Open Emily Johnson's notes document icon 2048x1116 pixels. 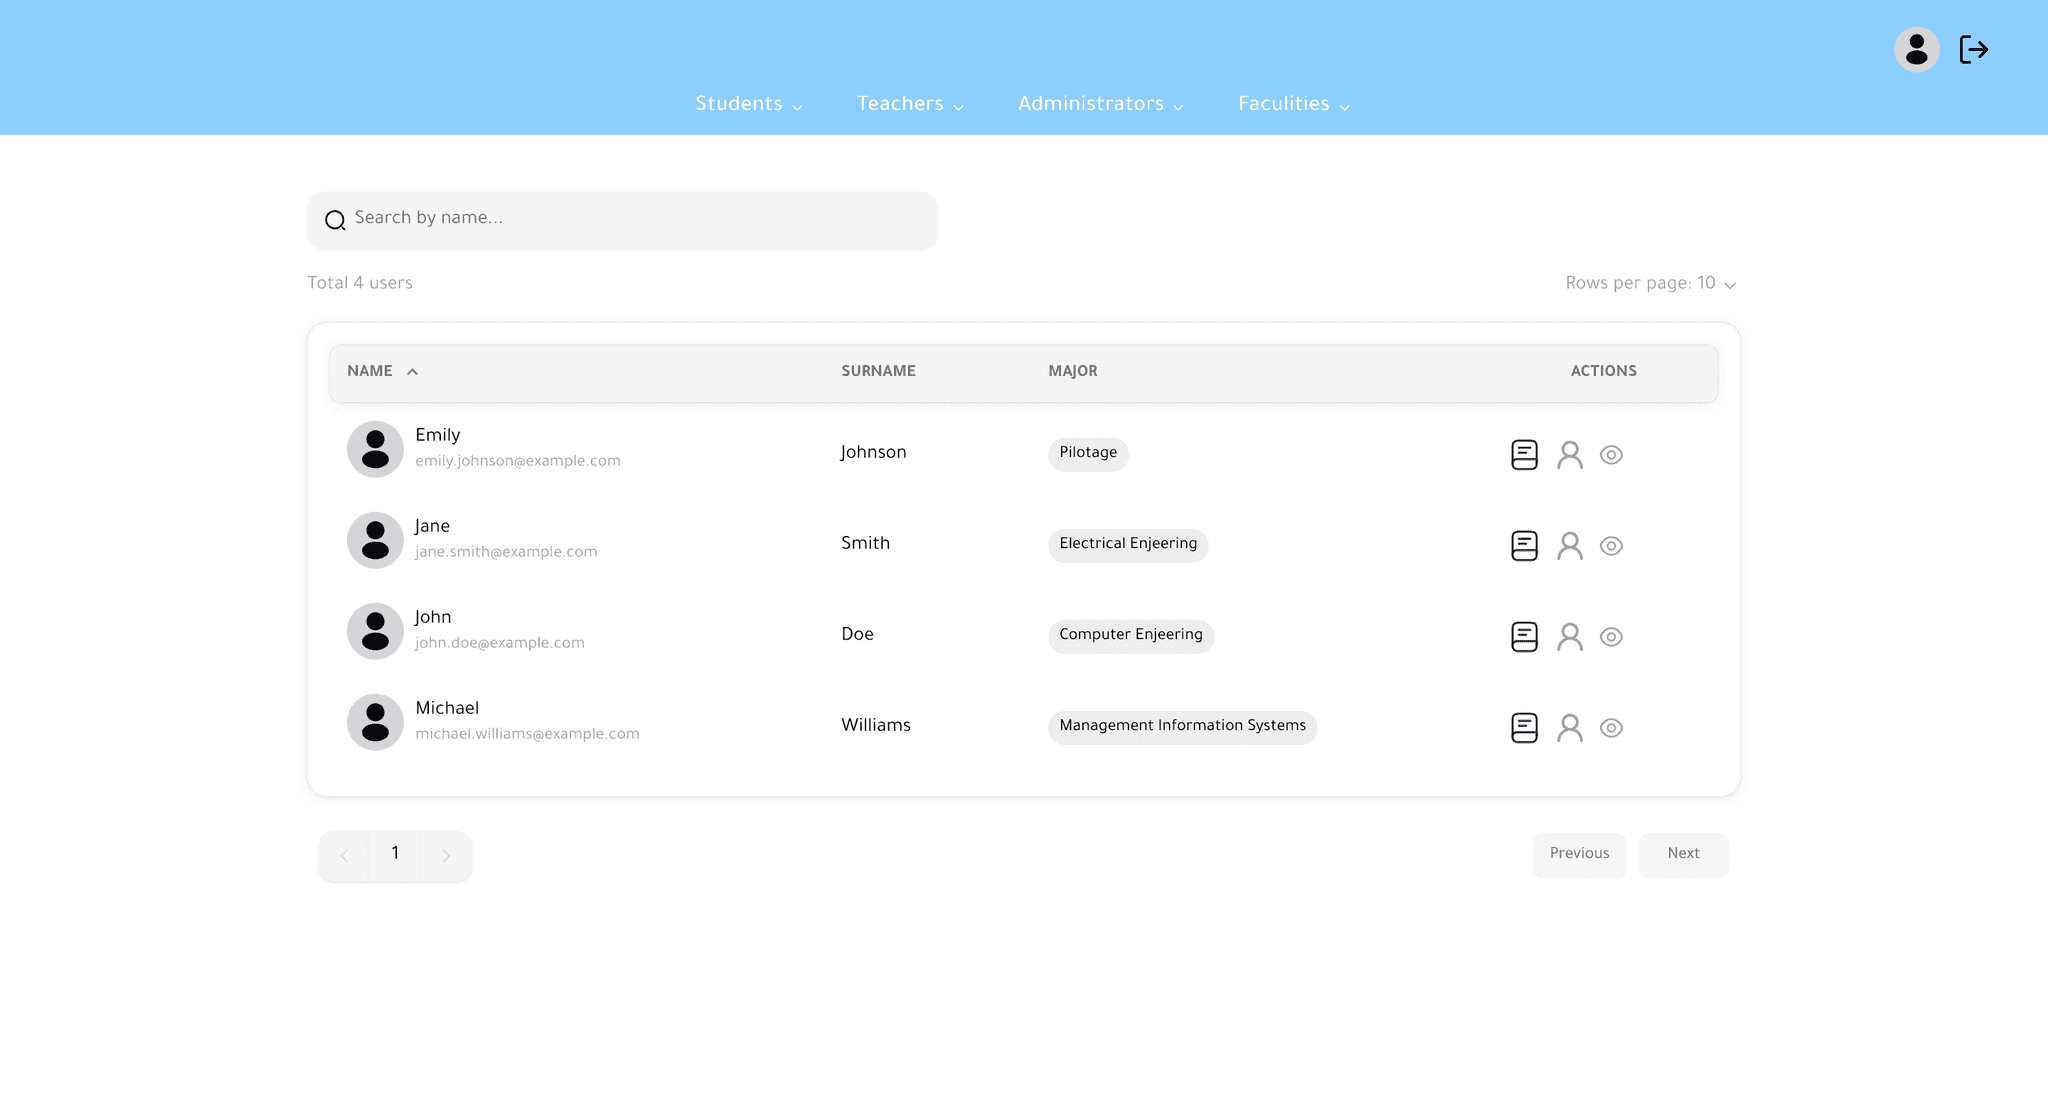(1524, 455)
